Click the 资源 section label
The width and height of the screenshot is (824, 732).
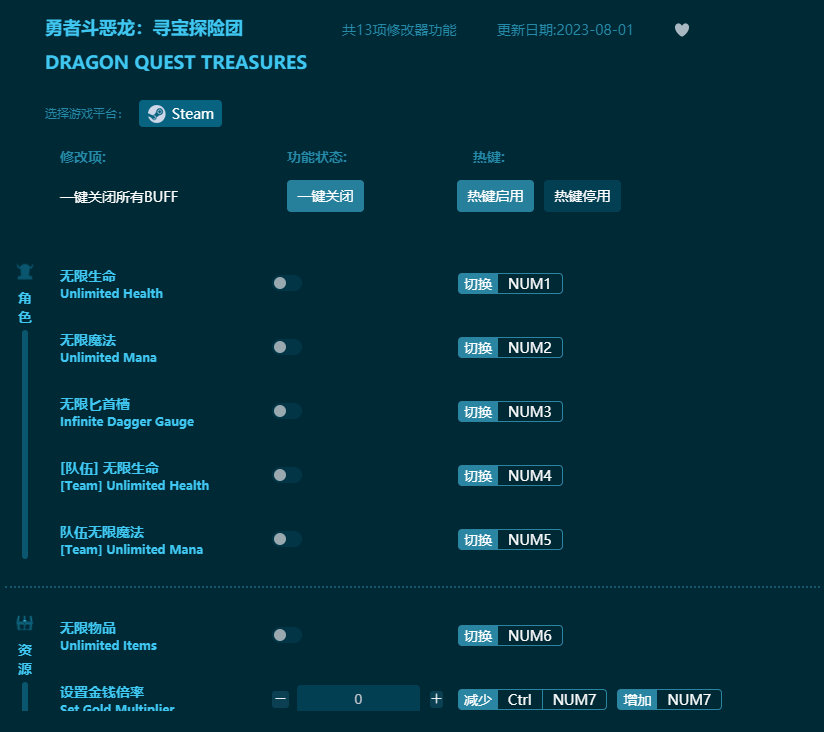(x=25, y=659)
